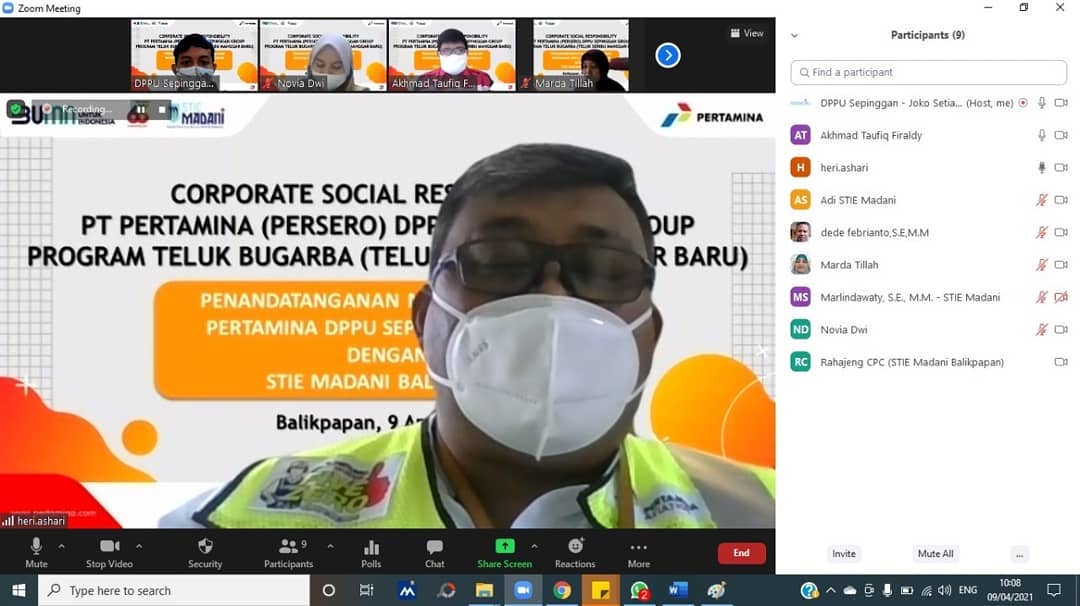Click the green Share Screen button
This screenshot has width=1080, height=606.
click(505, 553)
